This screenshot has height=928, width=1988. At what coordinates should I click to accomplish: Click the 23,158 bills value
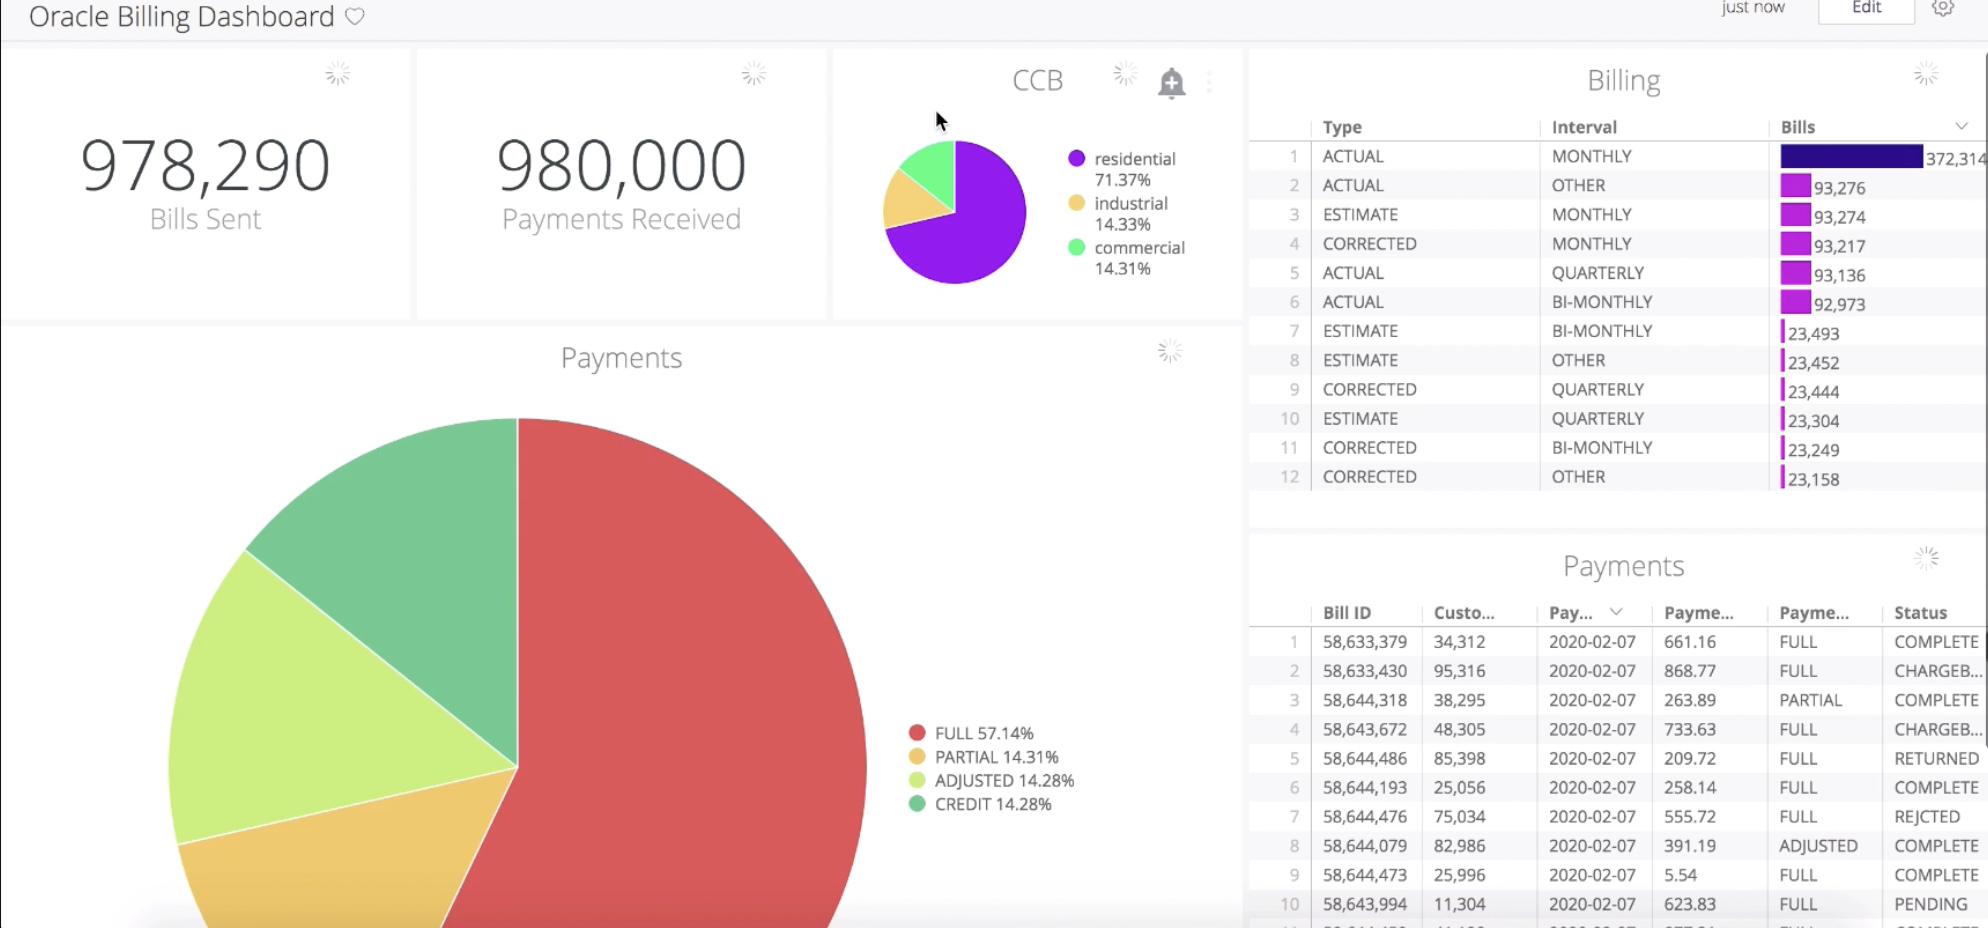click(x=1813, y=479)
